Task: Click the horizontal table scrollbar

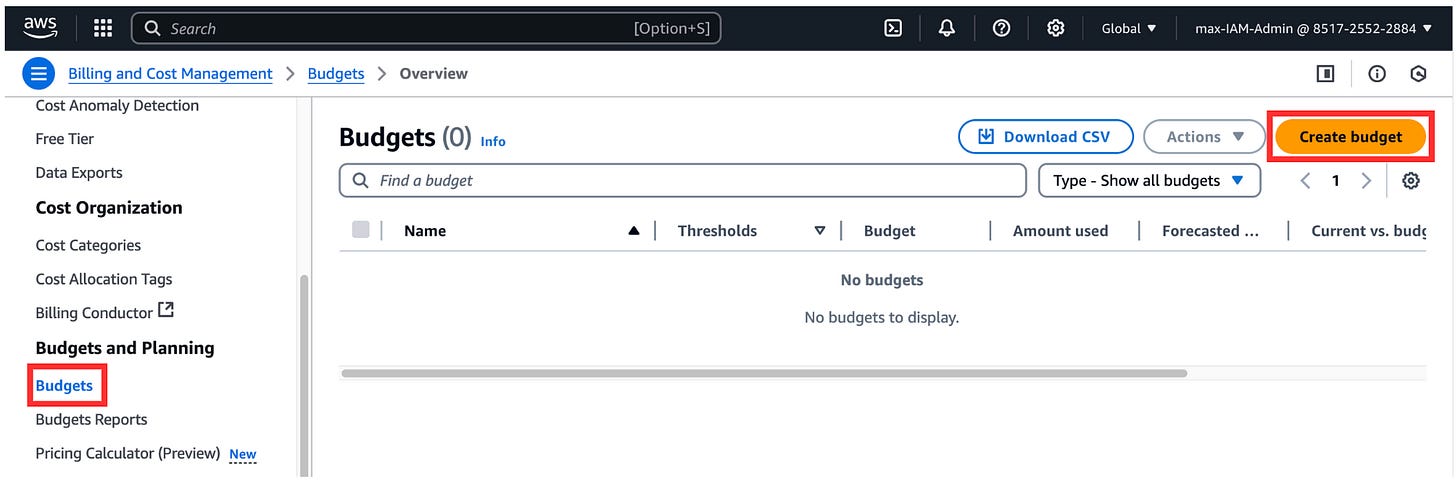Action: (x=764, y=373)
